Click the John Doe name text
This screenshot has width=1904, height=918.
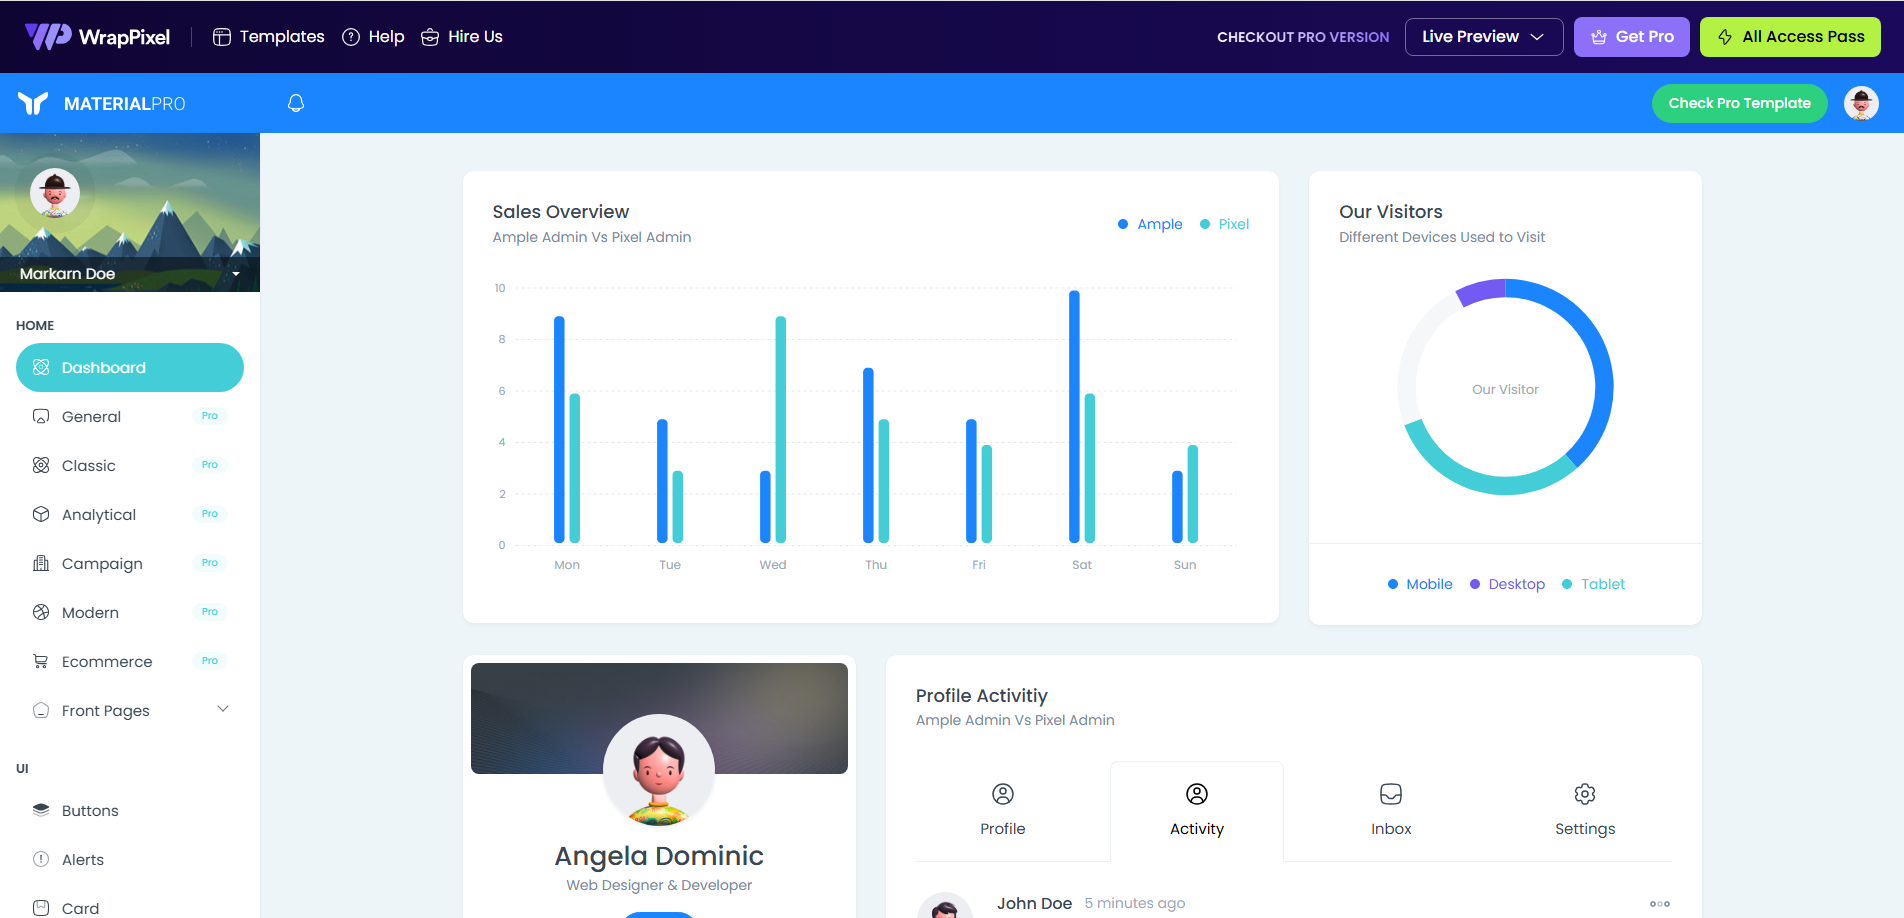(1034, 903)
